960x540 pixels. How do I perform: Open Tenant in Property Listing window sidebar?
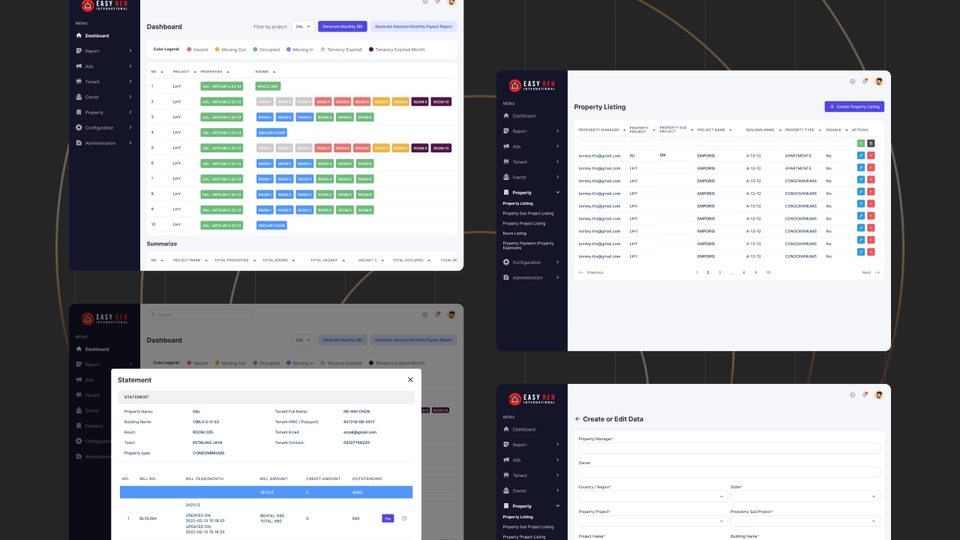tap(519, 162)
